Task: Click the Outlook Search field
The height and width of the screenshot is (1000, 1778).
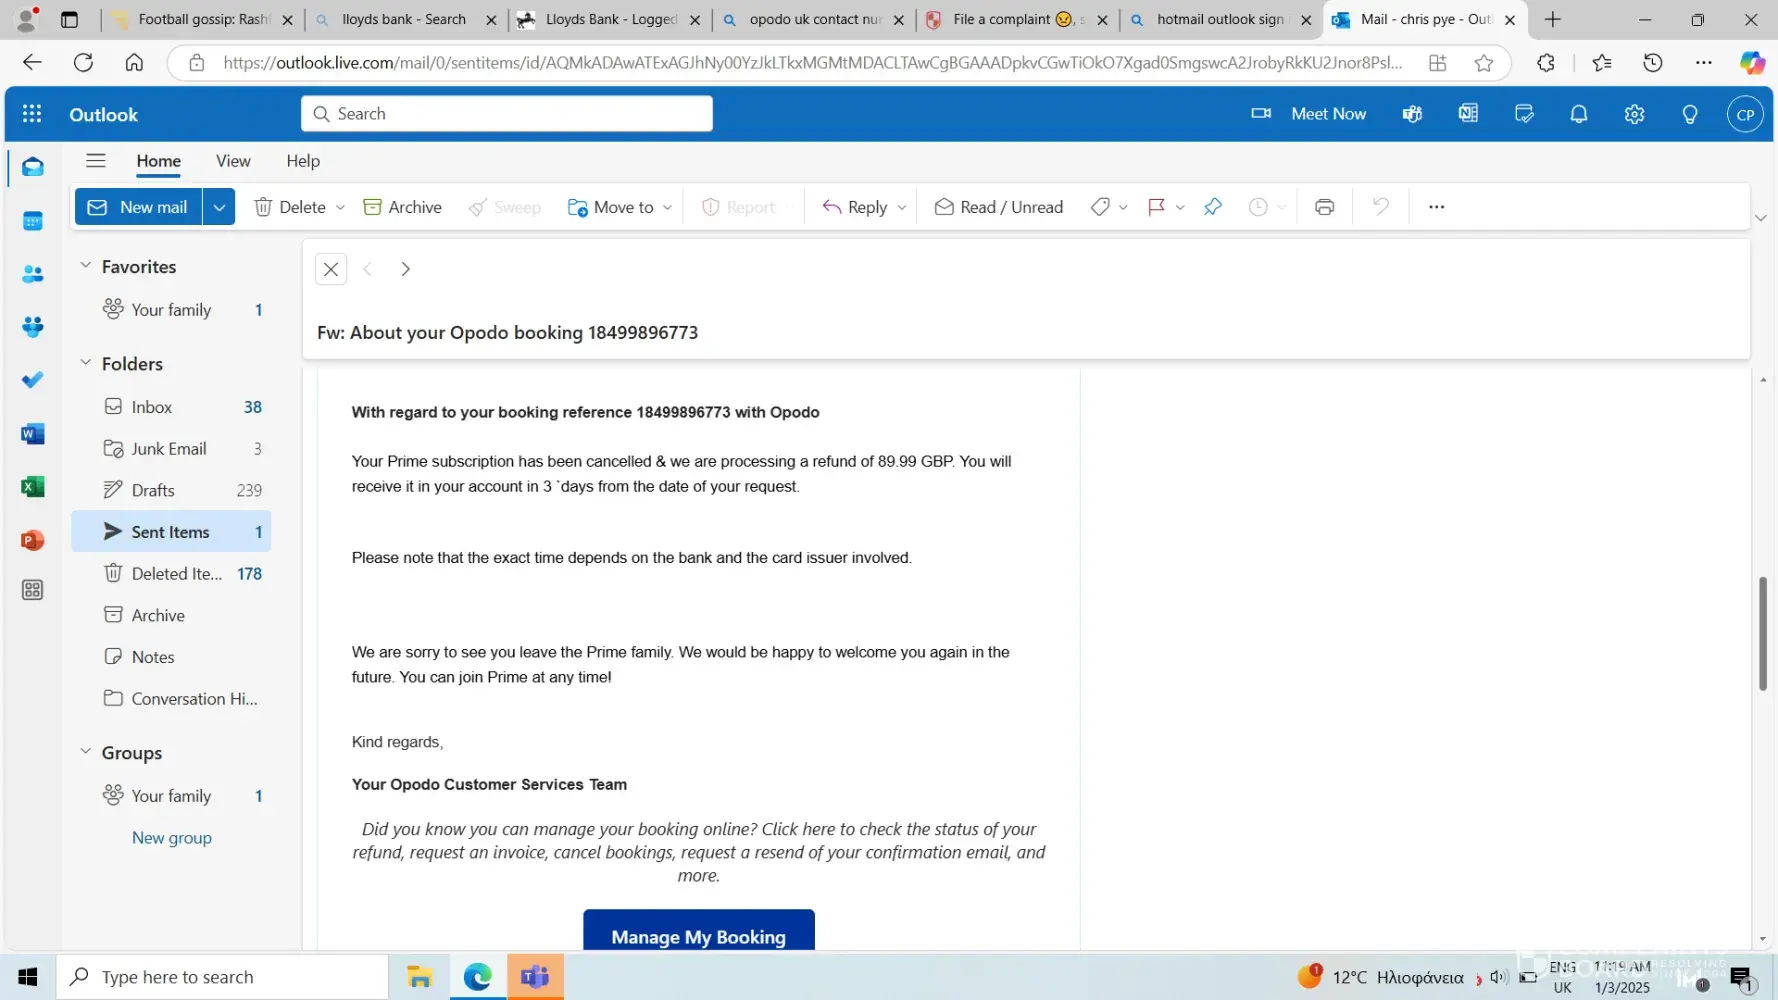Action: (507, 114)
